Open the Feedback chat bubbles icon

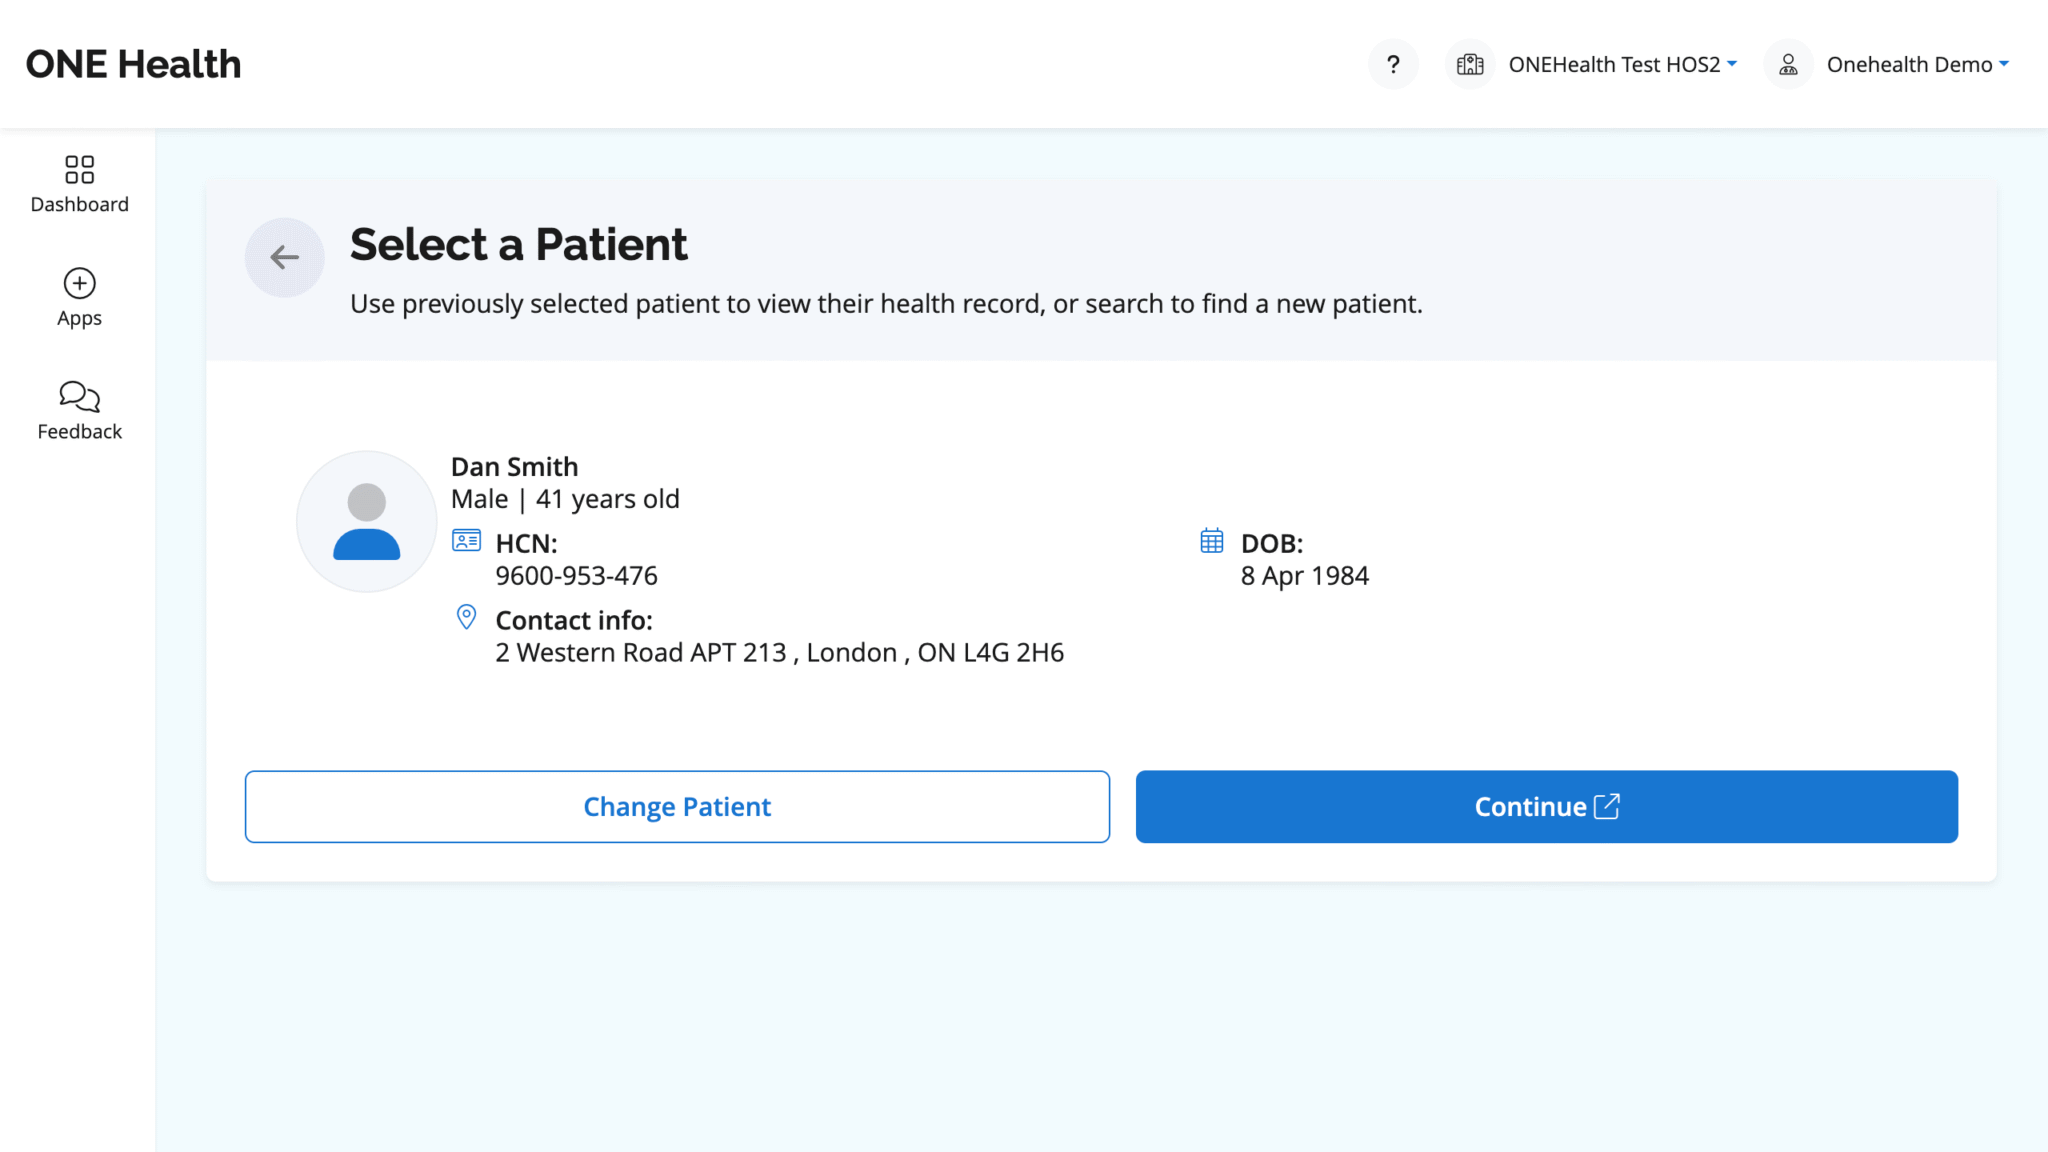79,397
